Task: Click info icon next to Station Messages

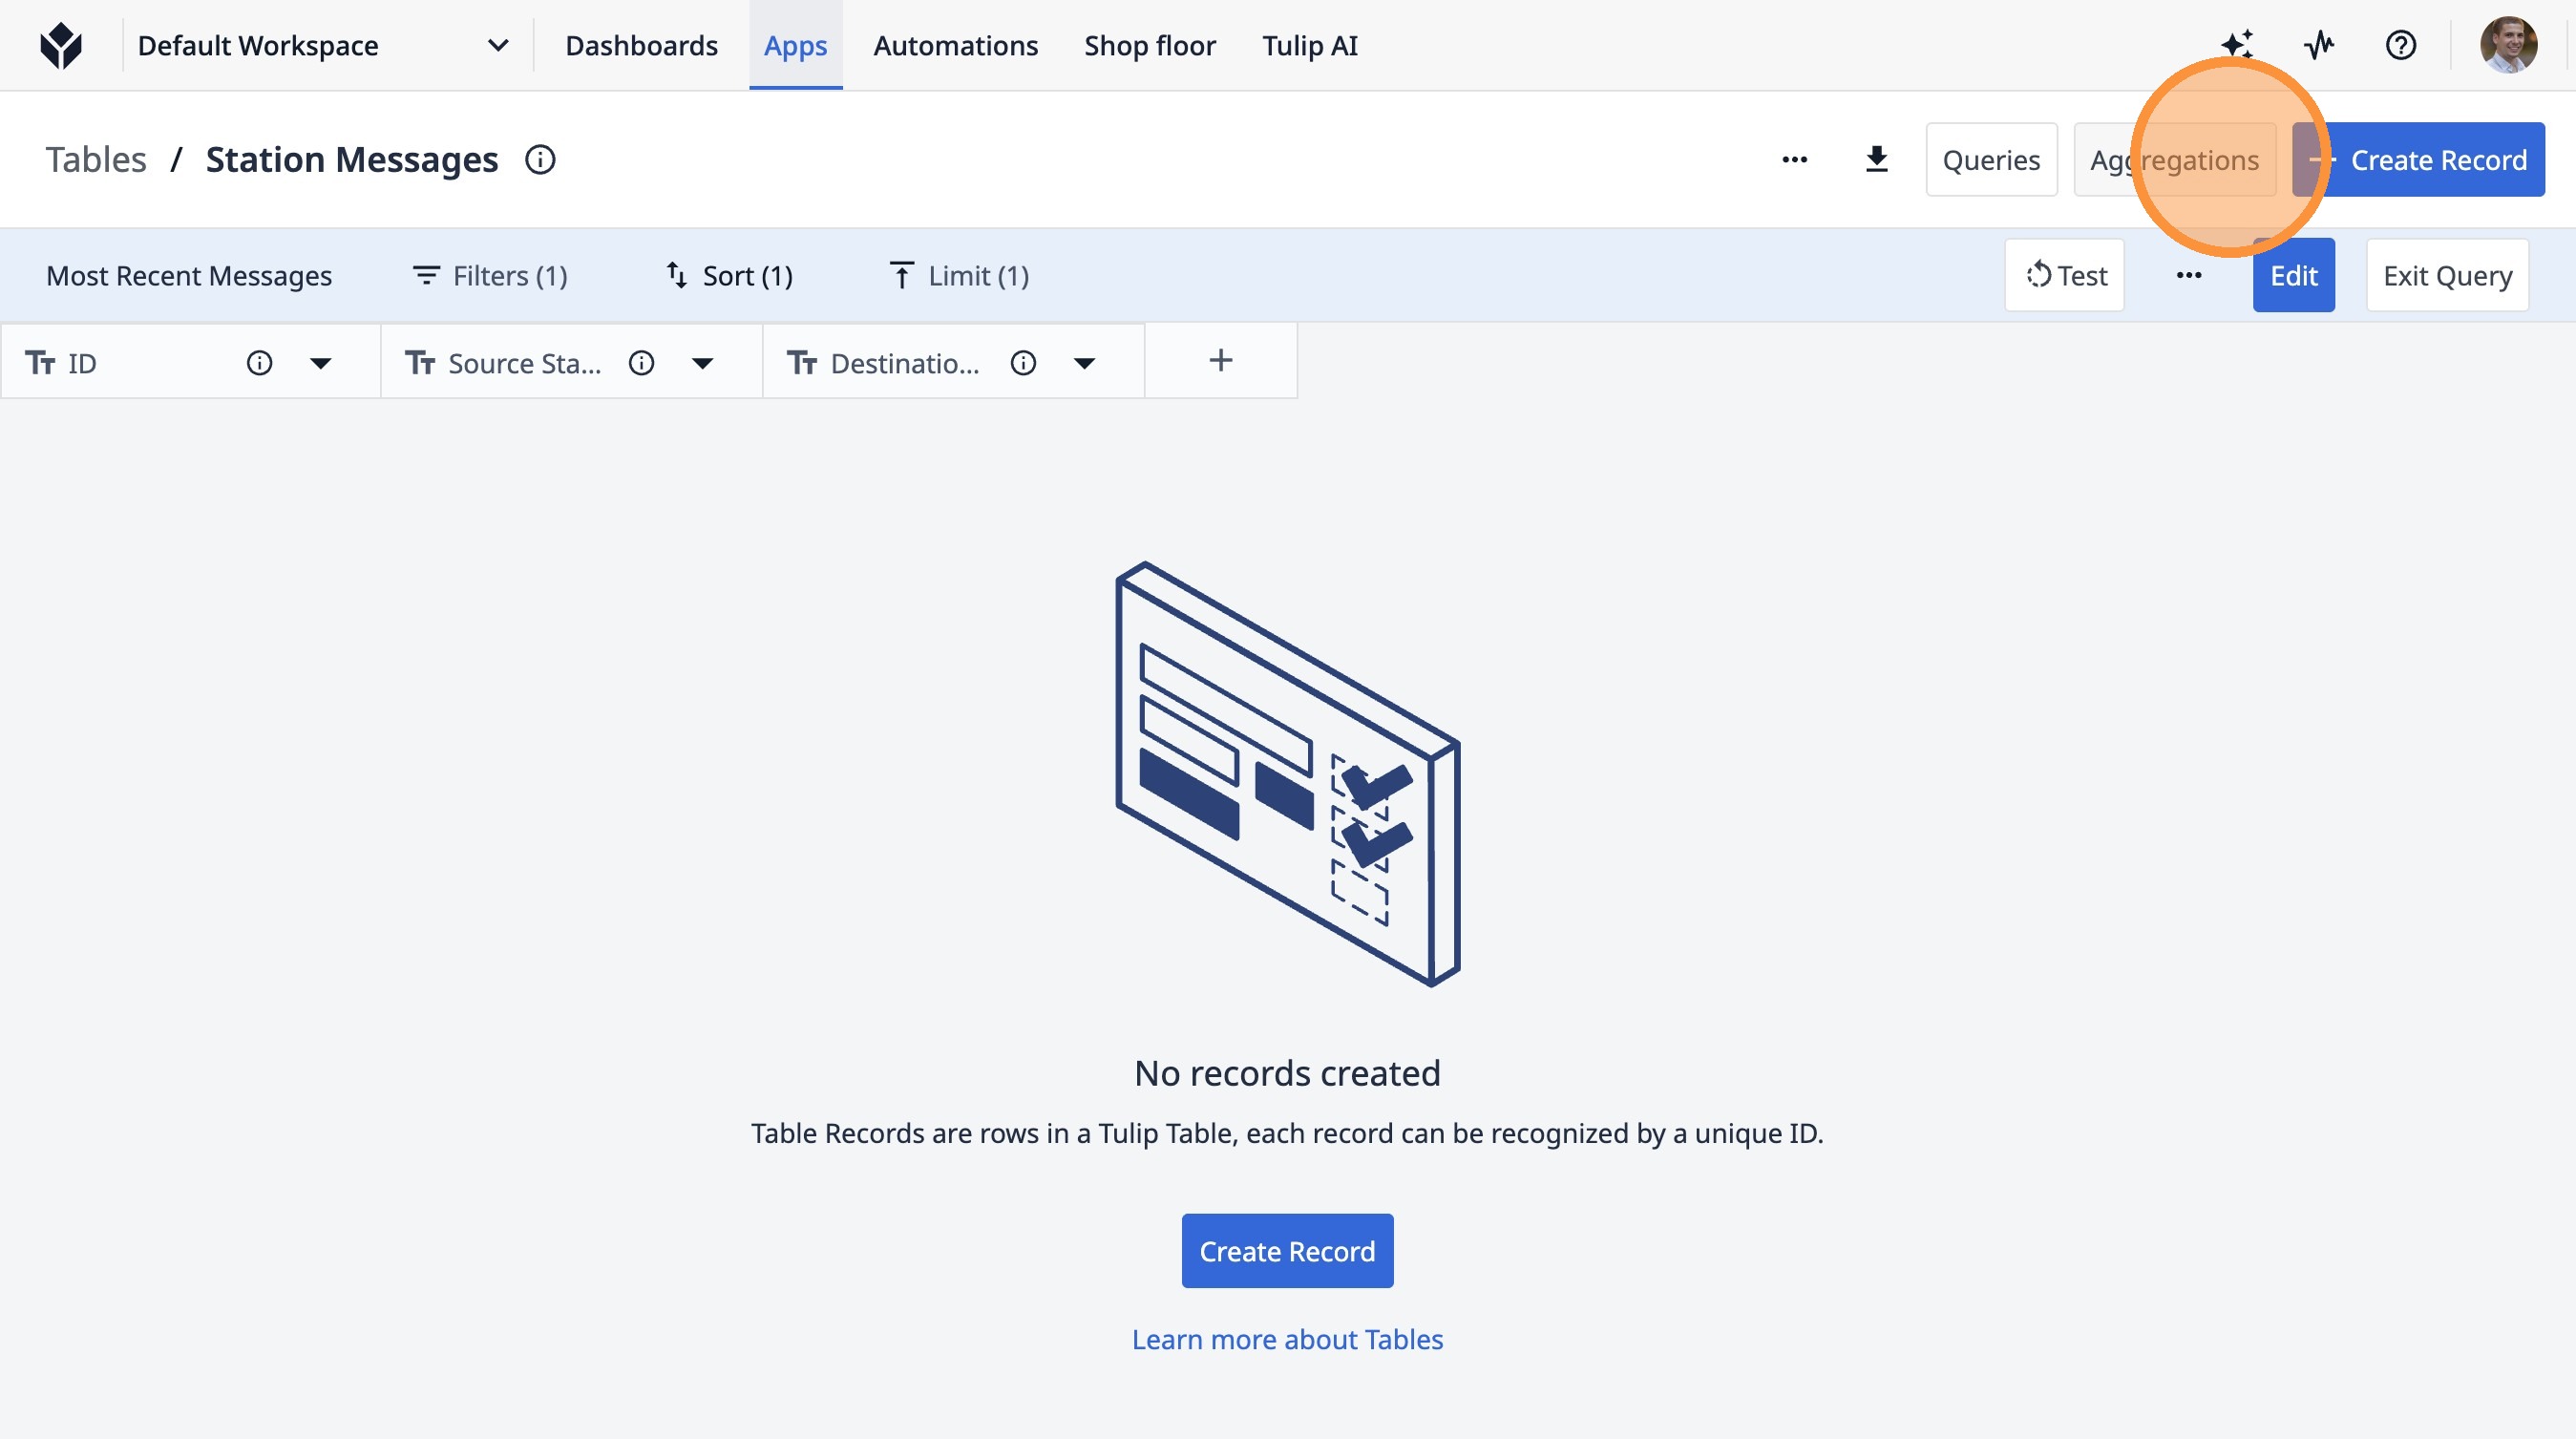Action: tap(540, 160)
